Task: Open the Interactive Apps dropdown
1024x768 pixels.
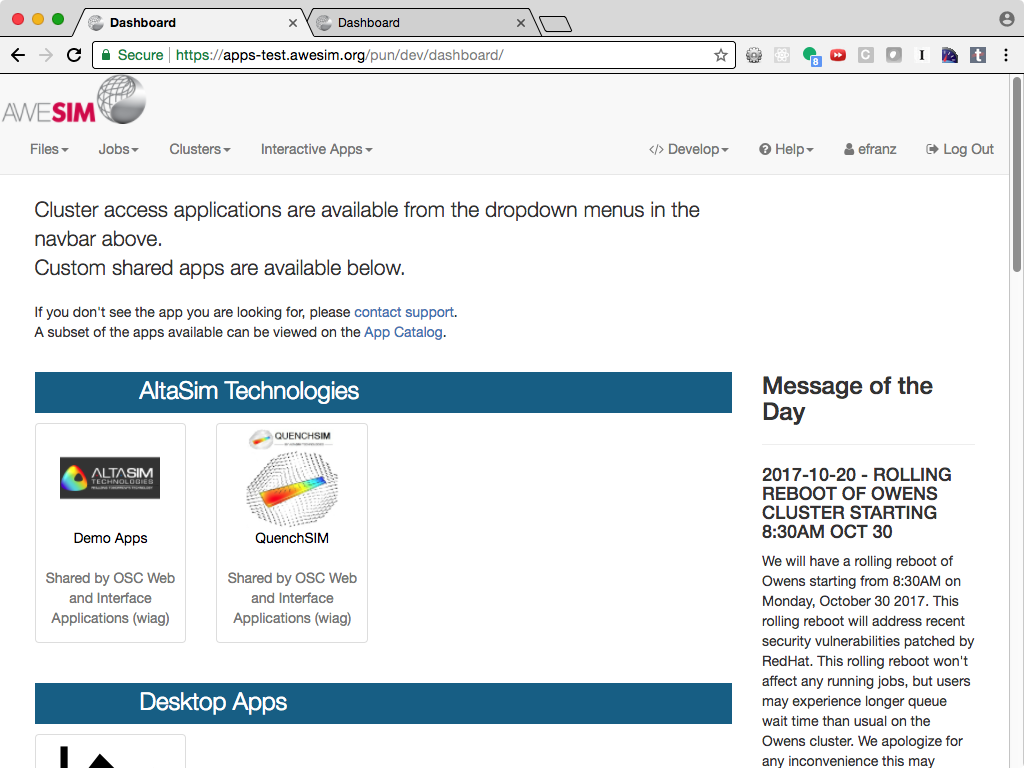Action: coord(315,149)
